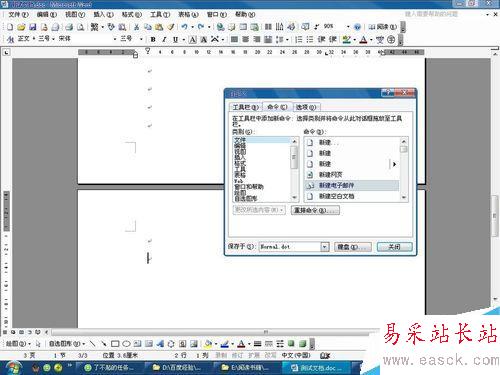
Task: Click the Bullets list icon
Action: click(x=310, y=39)
